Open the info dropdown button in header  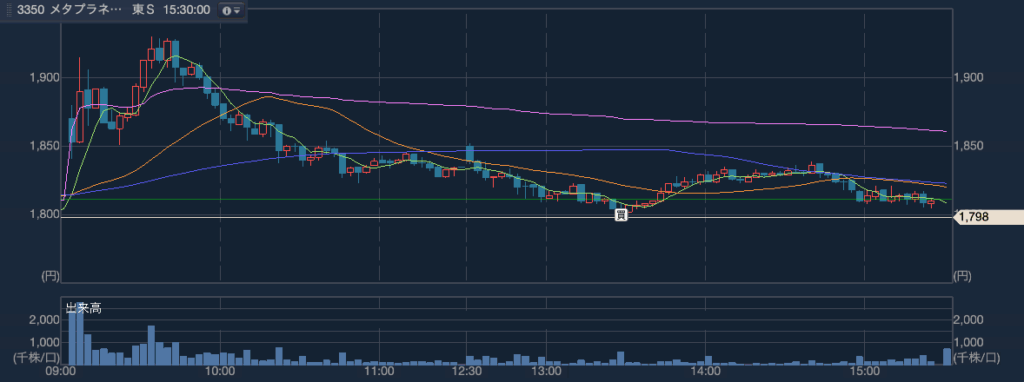[x=231, y=10]
